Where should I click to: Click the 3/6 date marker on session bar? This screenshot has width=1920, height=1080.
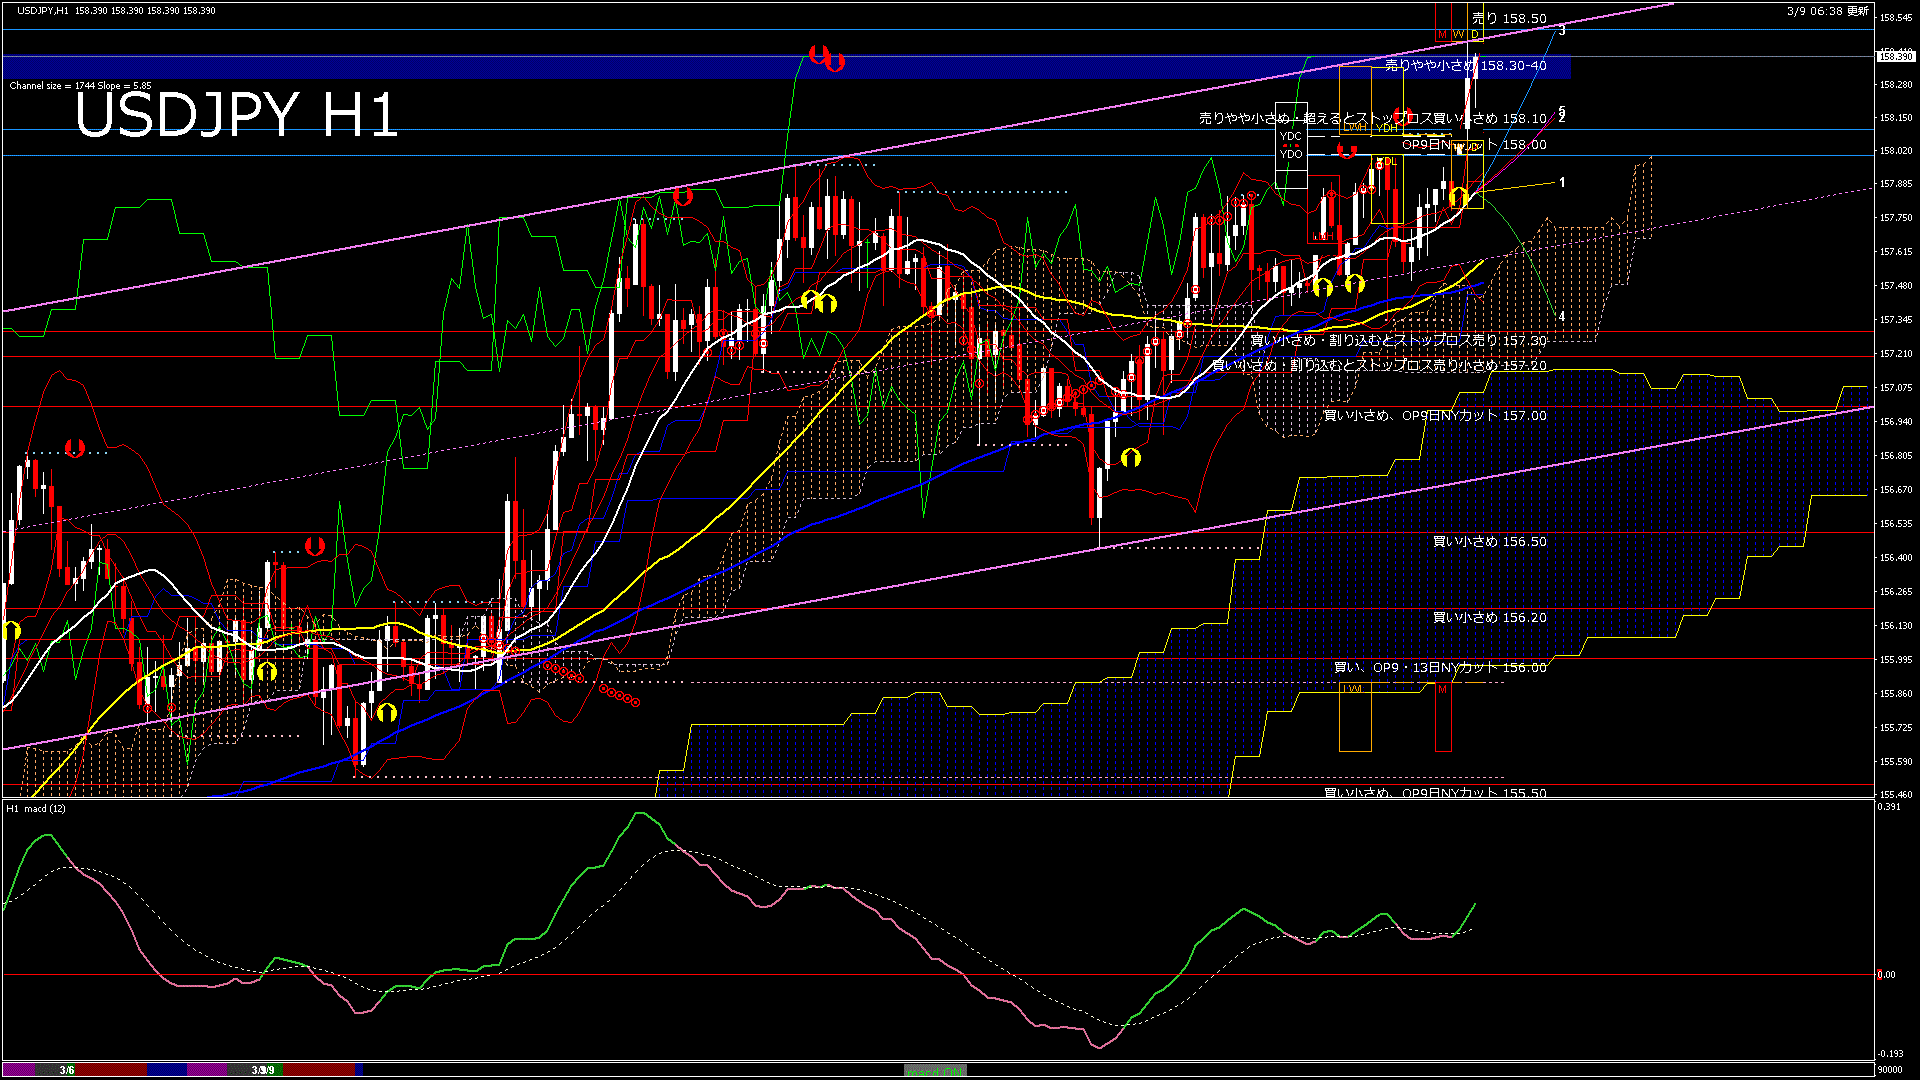66,1070
